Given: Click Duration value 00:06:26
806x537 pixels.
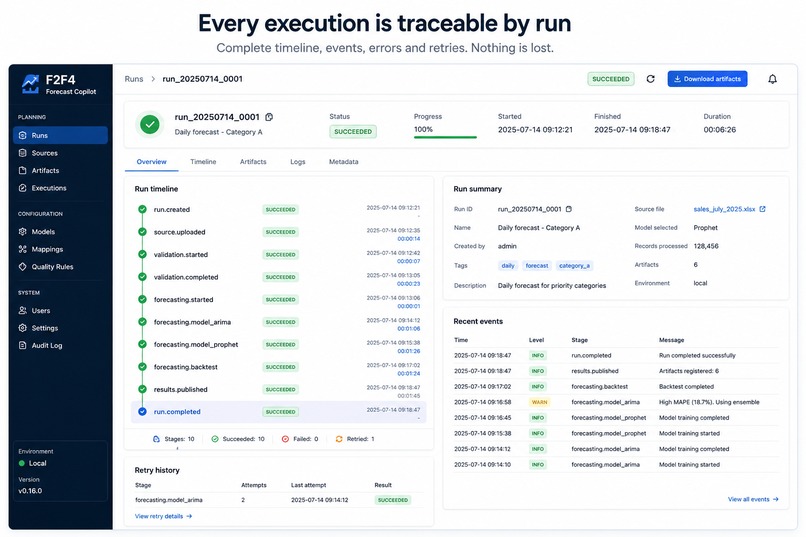Looking at the screenshot, I should (720, 129).
